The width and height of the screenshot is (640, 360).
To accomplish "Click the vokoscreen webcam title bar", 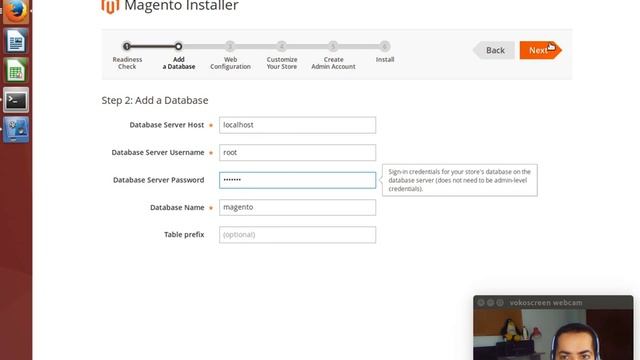I will coord(553,302).
